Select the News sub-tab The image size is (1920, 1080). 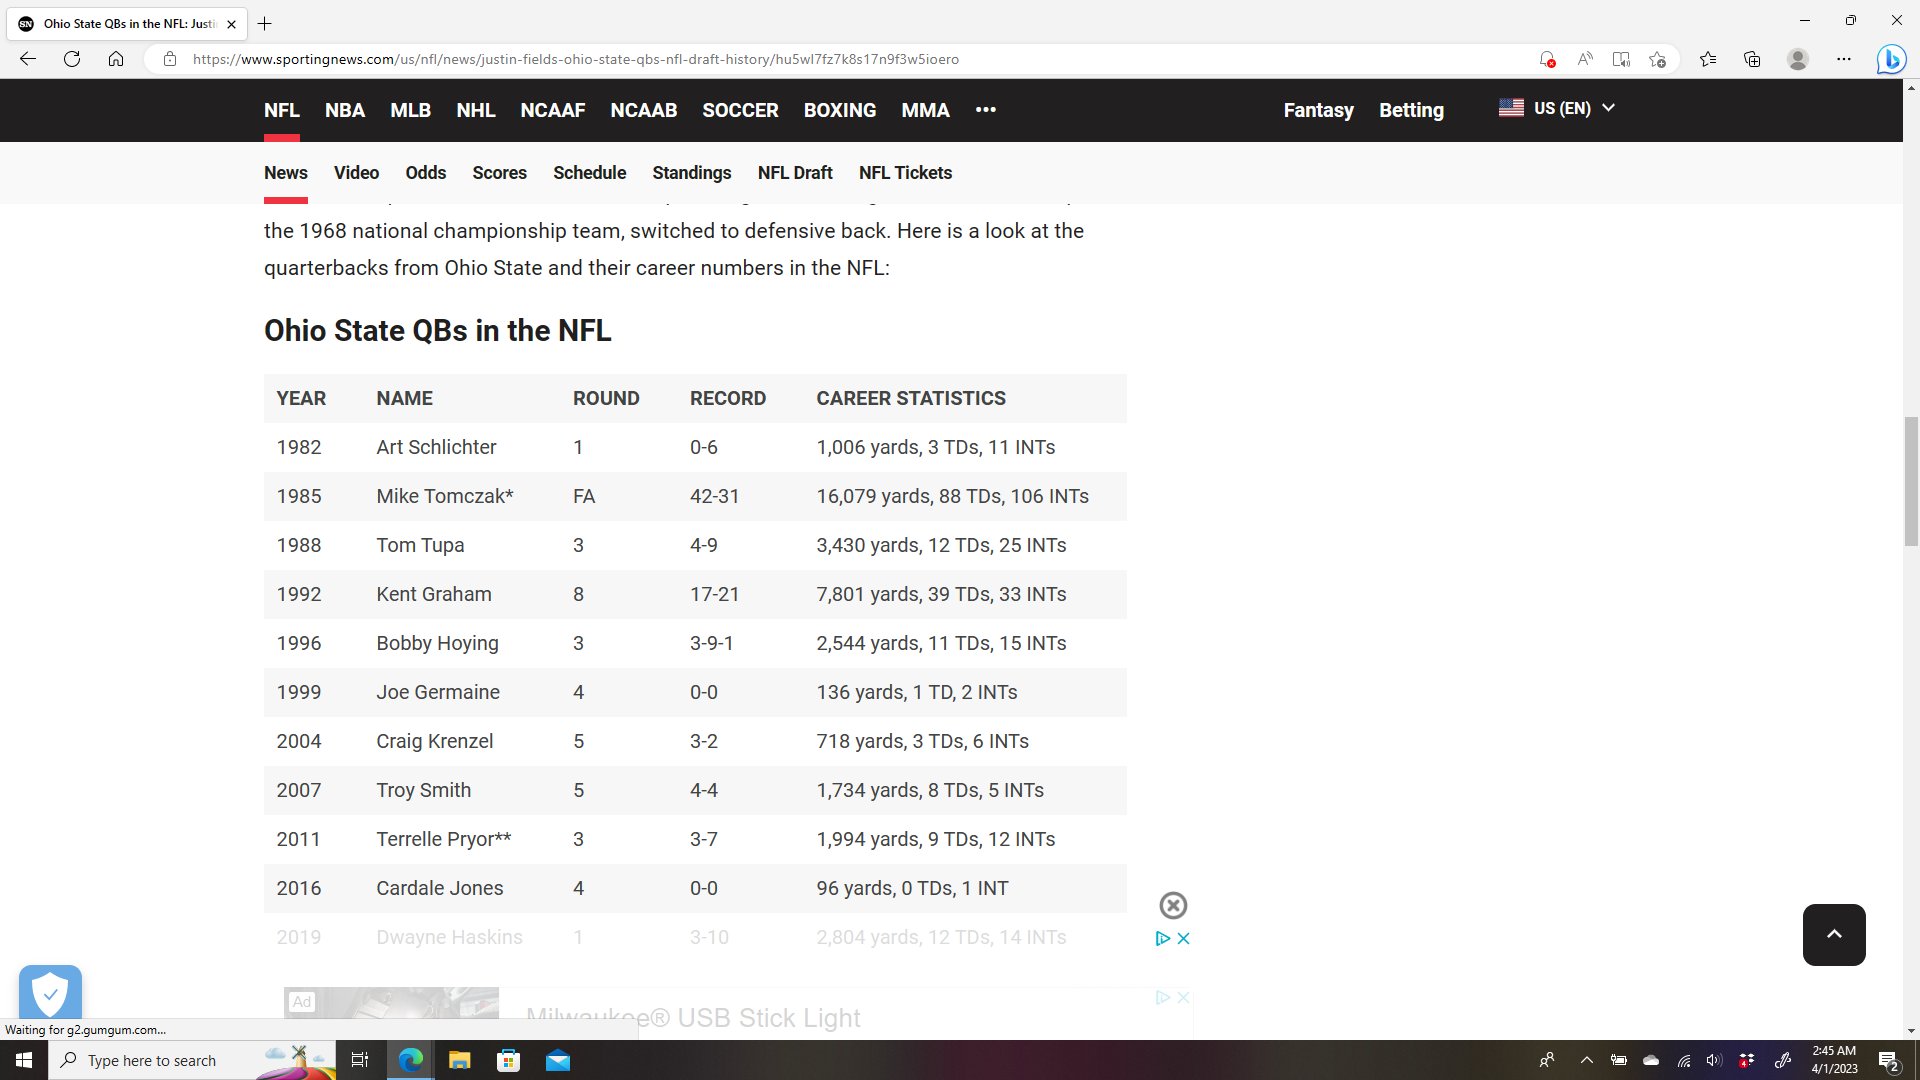pos(286,173)
